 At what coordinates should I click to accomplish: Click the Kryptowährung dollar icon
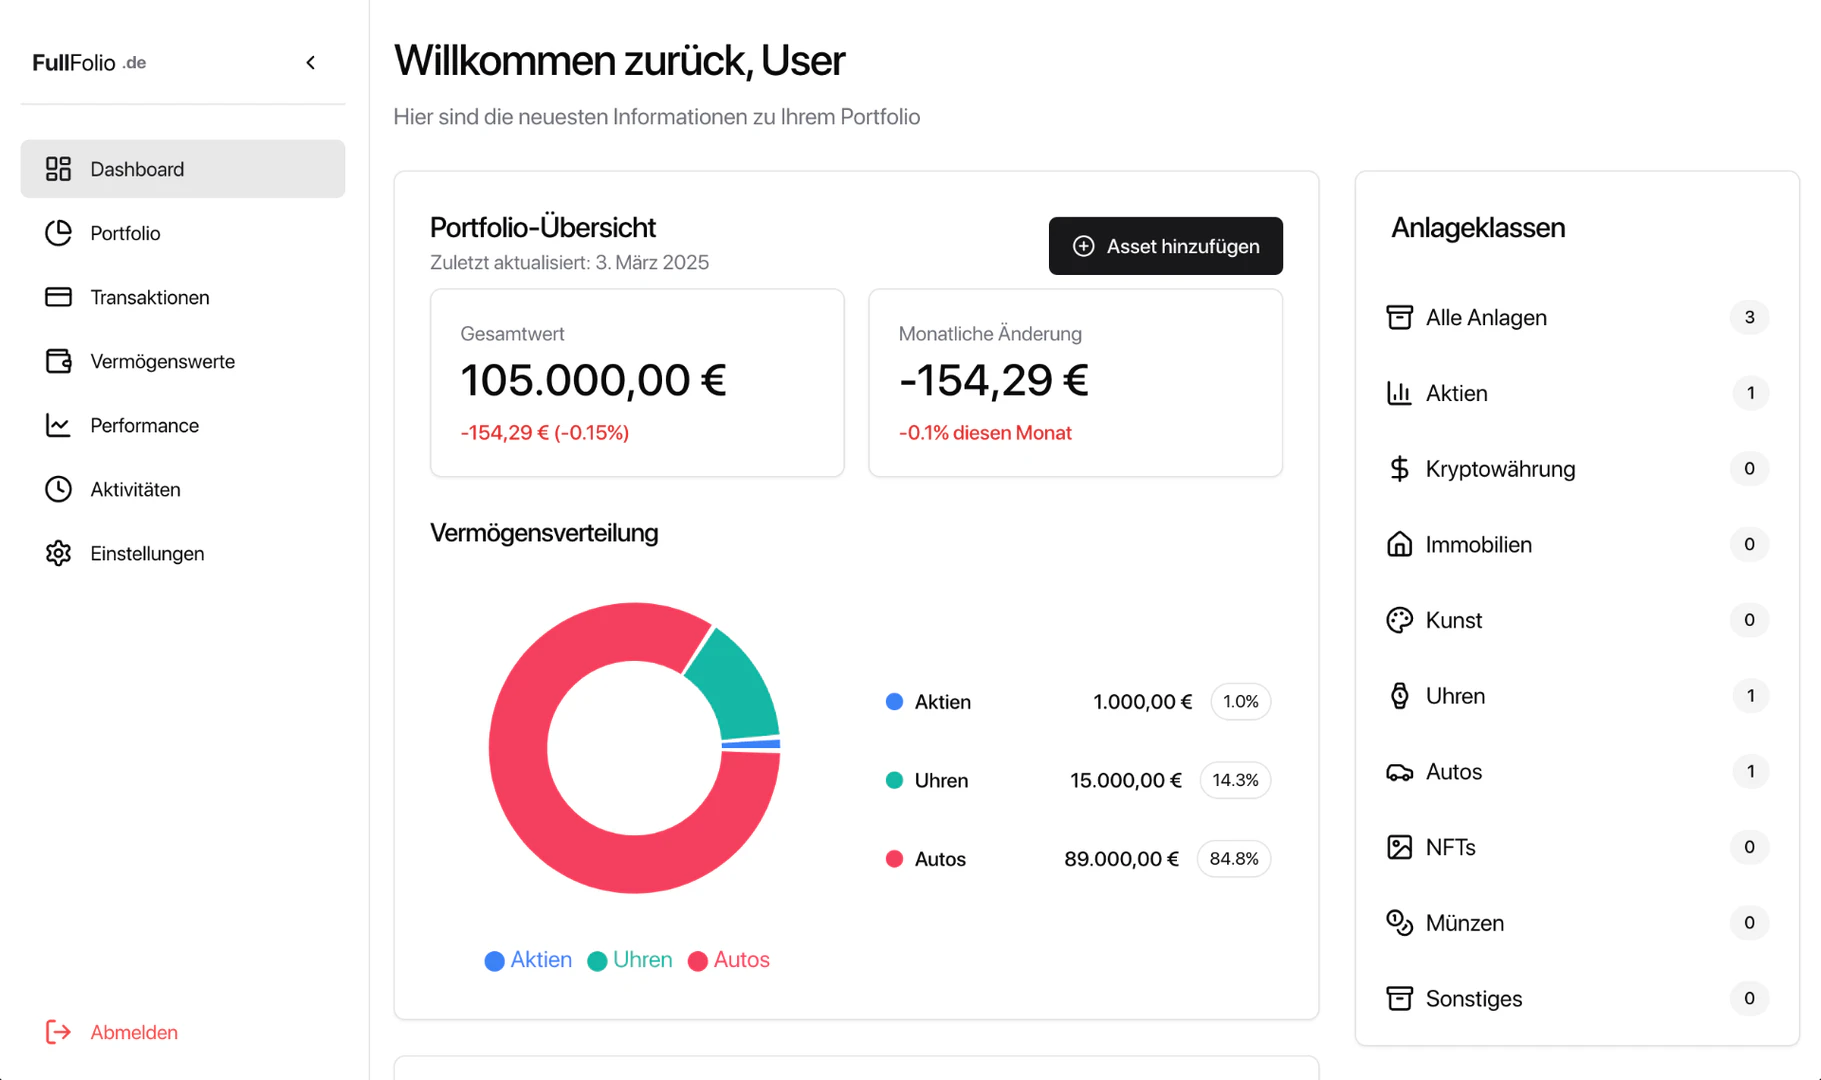(1399, 469)
